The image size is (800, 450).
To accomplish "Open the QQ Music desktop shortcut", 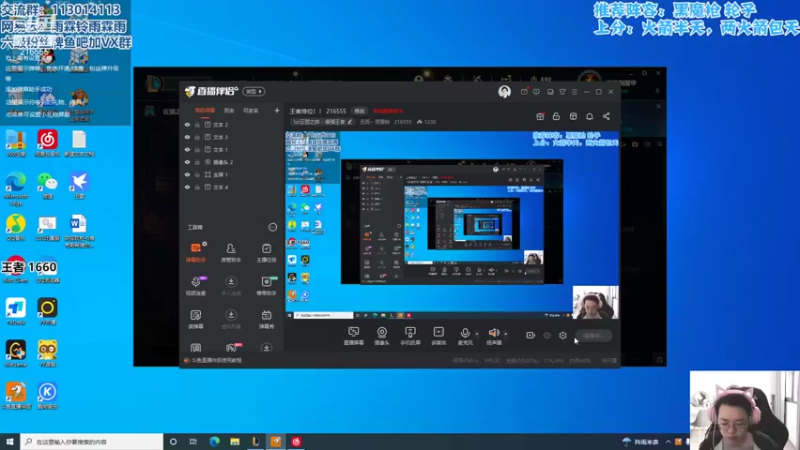I will coord(16,227).
